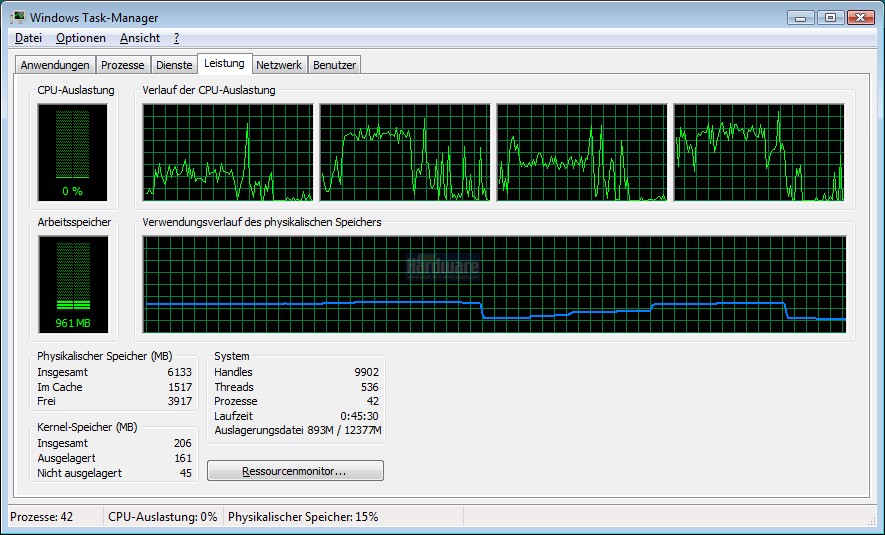885x535 pixels.
Task: Click the Kernel-Speicher (MB) group label
Action: pyautogui.click(x=87, y=427)
